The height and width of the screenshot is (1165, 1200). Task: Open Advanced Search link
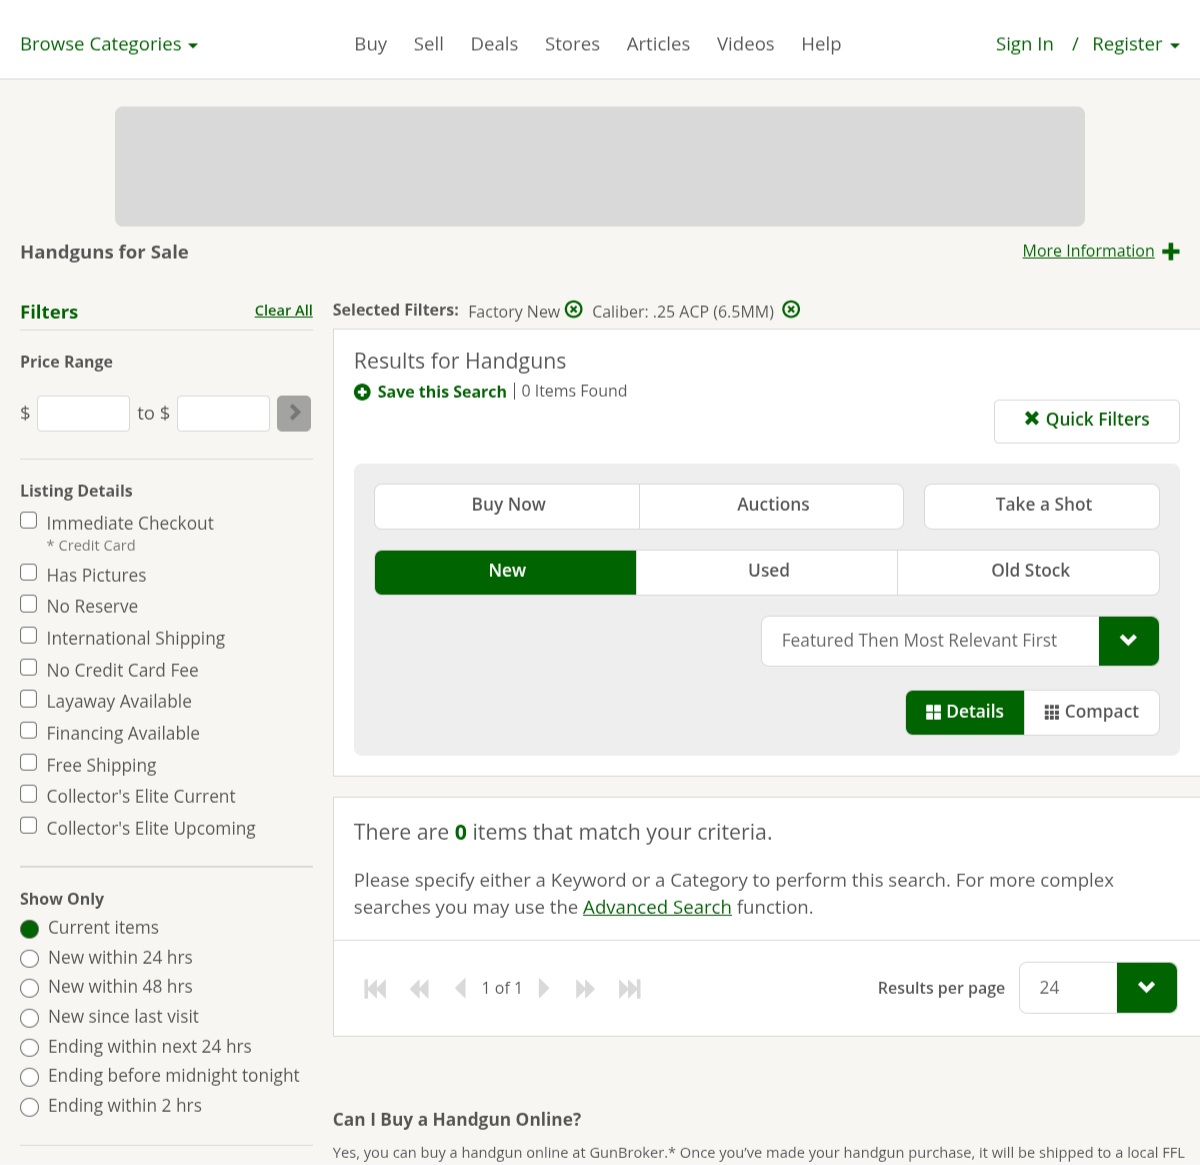coord(657,908)
